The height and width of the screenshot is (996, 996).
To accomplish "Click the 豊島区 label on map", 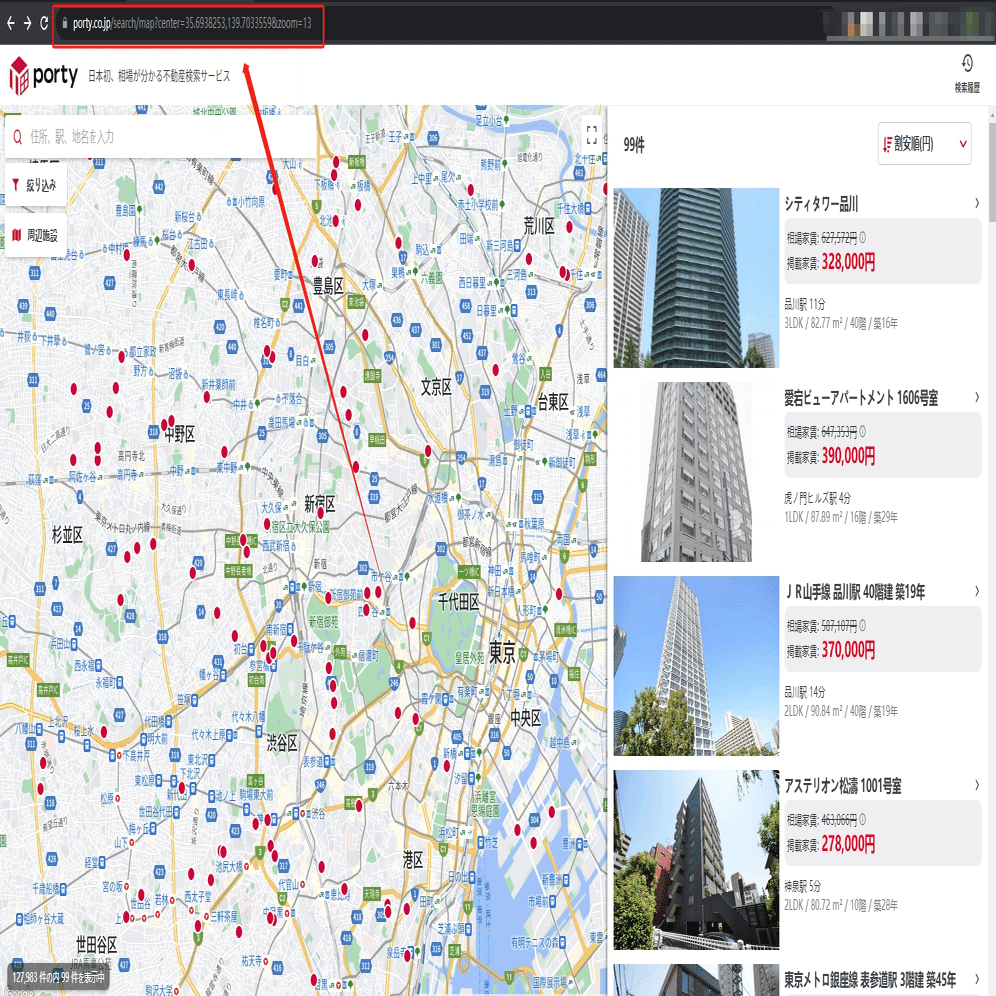I will pyautogui.click(x=328, y=286).
